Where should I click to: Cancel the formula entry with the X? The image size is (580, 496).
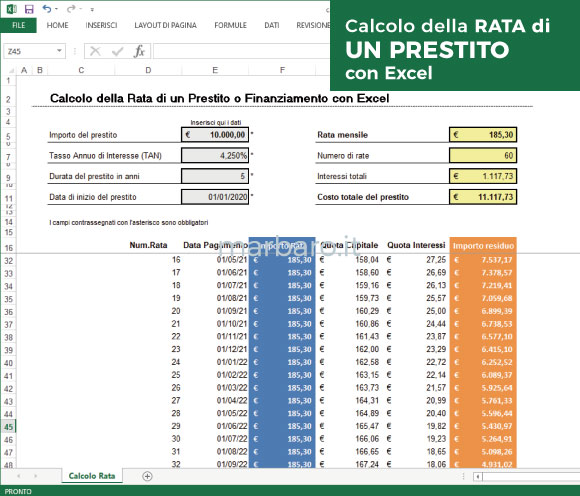point(95,51)
